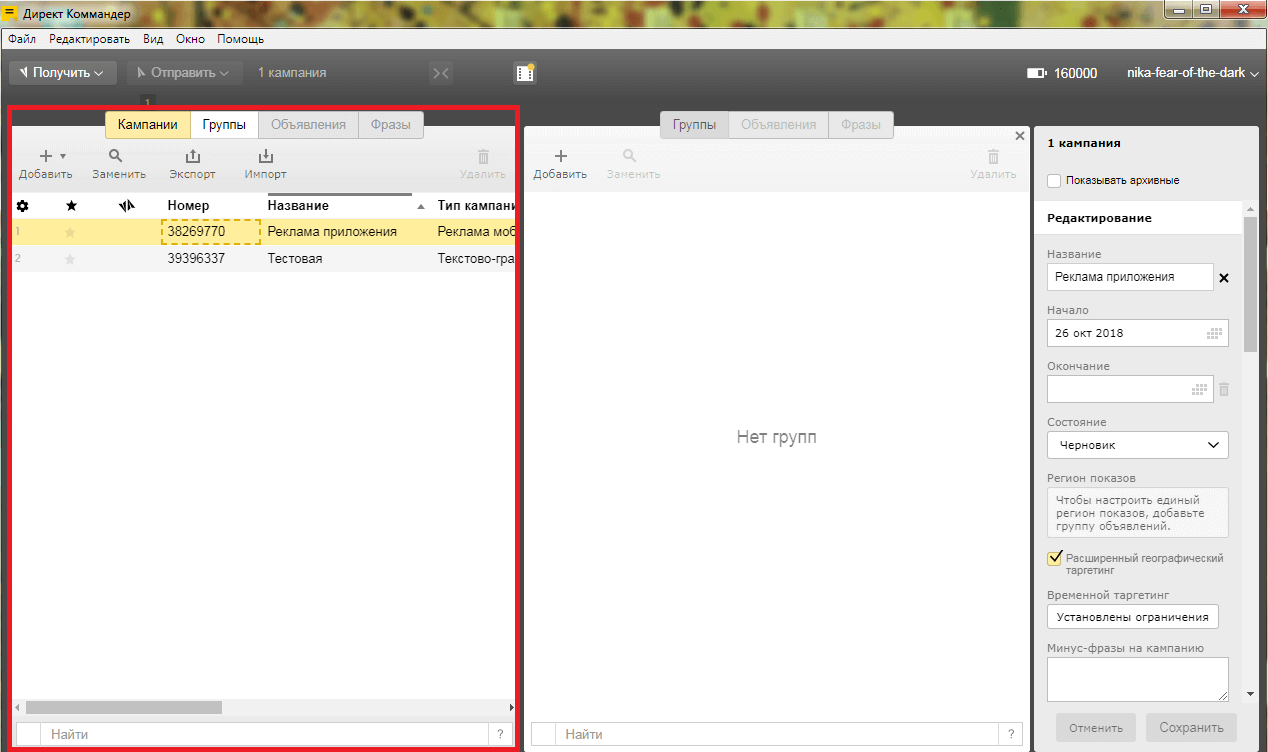Open the Редактировать menu

pos(89,39)
